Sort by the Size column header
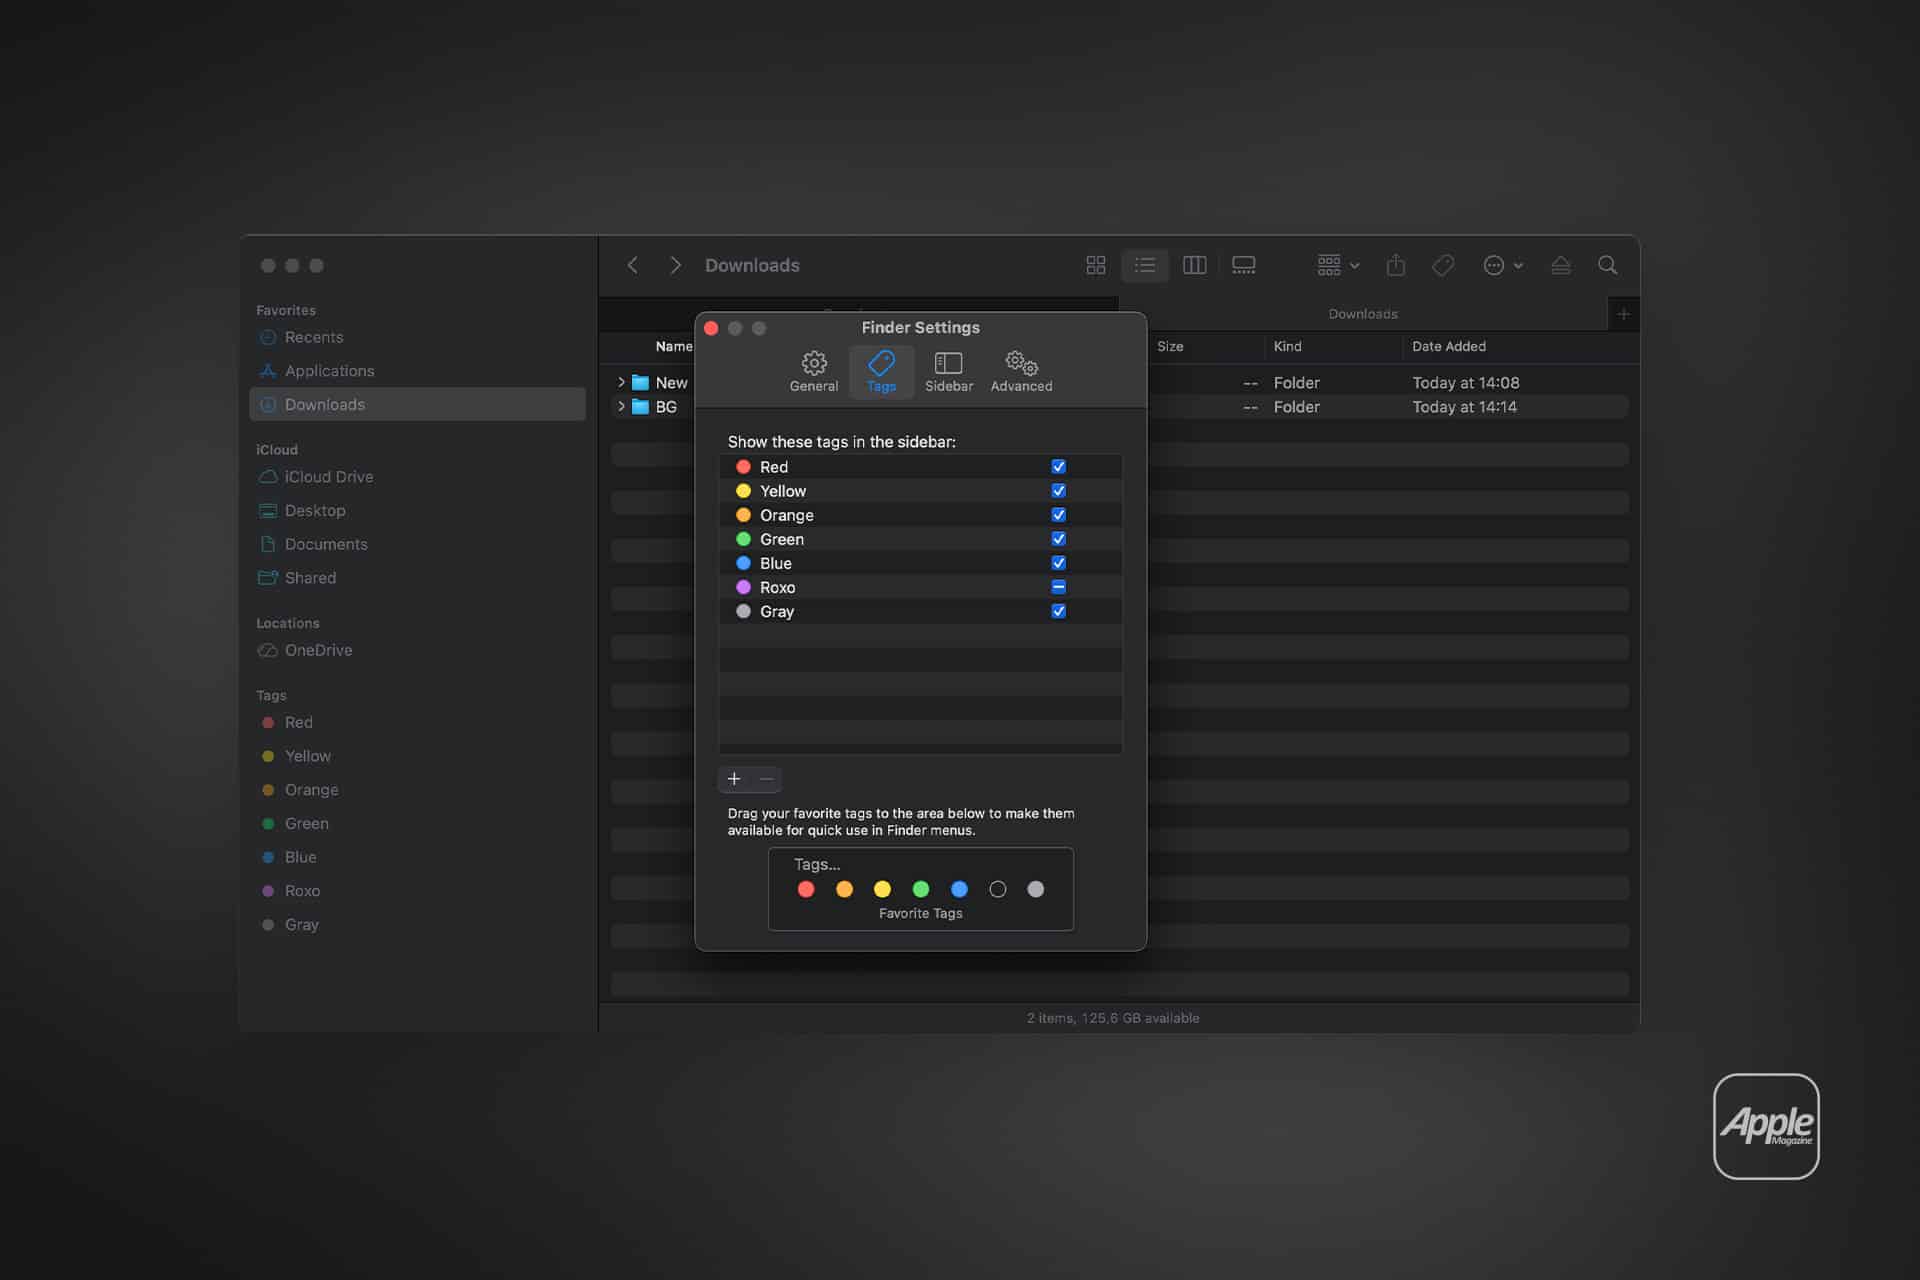This screenshot has height=1280, width=1920. [1170, 346]
